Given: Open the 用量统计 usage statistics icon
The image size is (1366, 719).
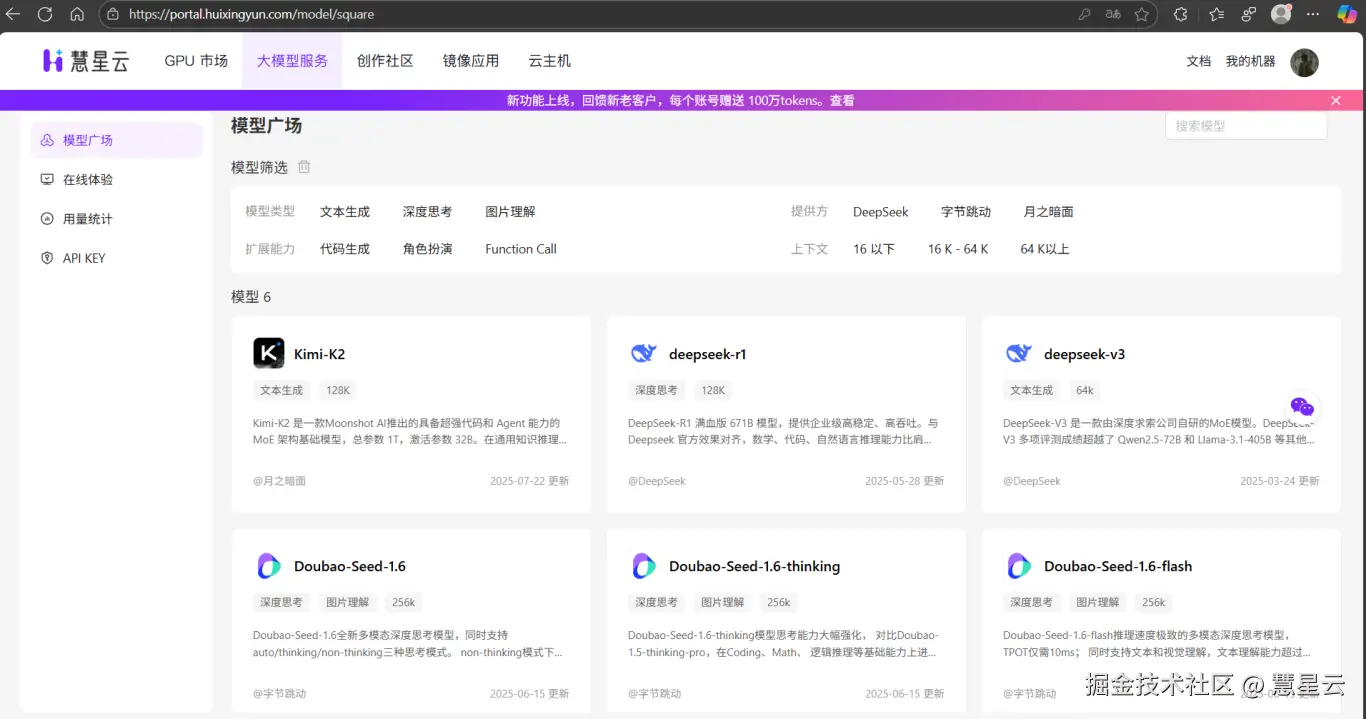Looking at the screenshot, I should [x=46, y=218].
